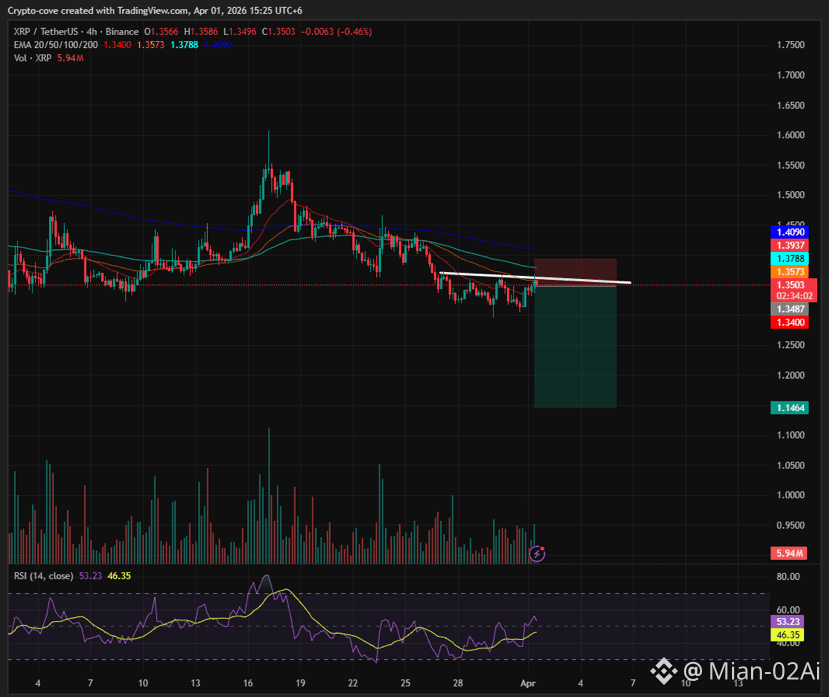Select the XRP / TetherUS symbol title
This screenshot has width=829, height=697.
pos(46,32)
